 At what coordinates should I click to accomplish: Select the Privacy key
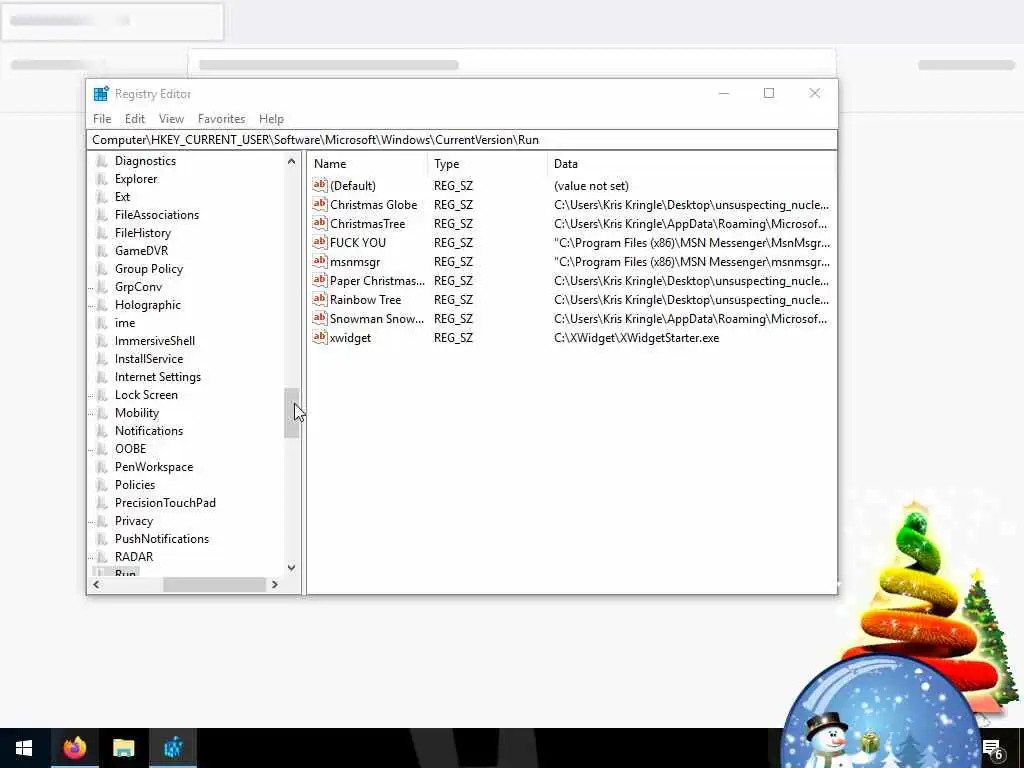(x=133, y=520)
